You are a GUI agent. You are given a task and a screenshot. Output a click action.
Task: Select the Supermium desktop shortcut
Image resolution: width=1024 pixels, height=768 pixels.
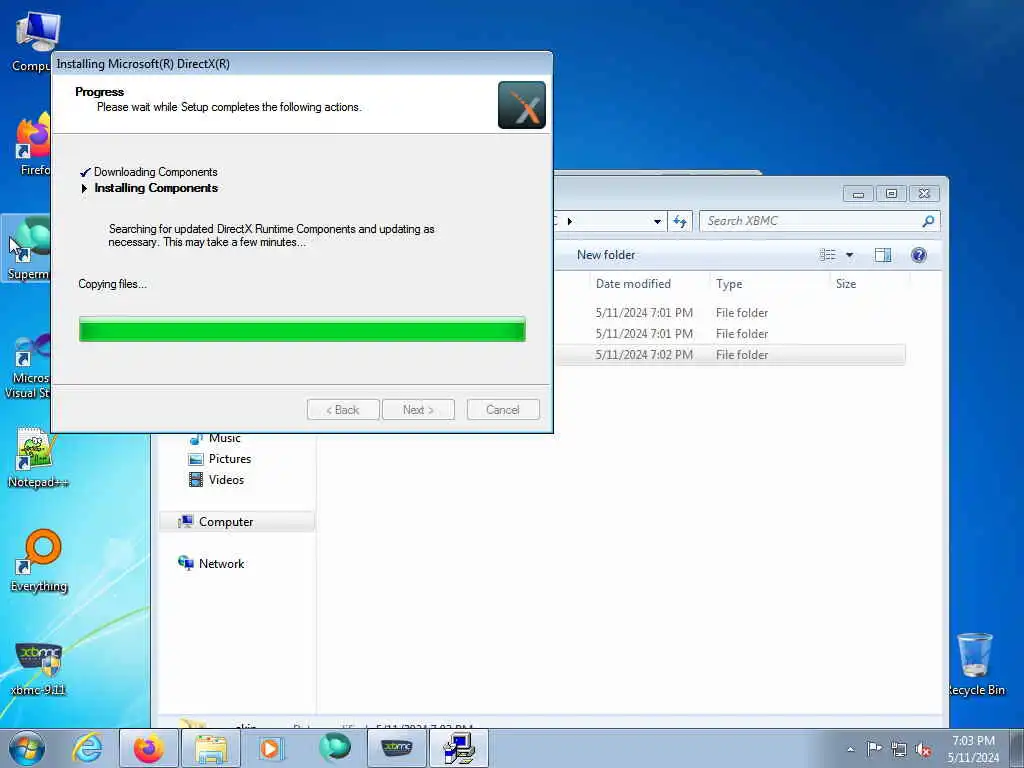point(27,249)
